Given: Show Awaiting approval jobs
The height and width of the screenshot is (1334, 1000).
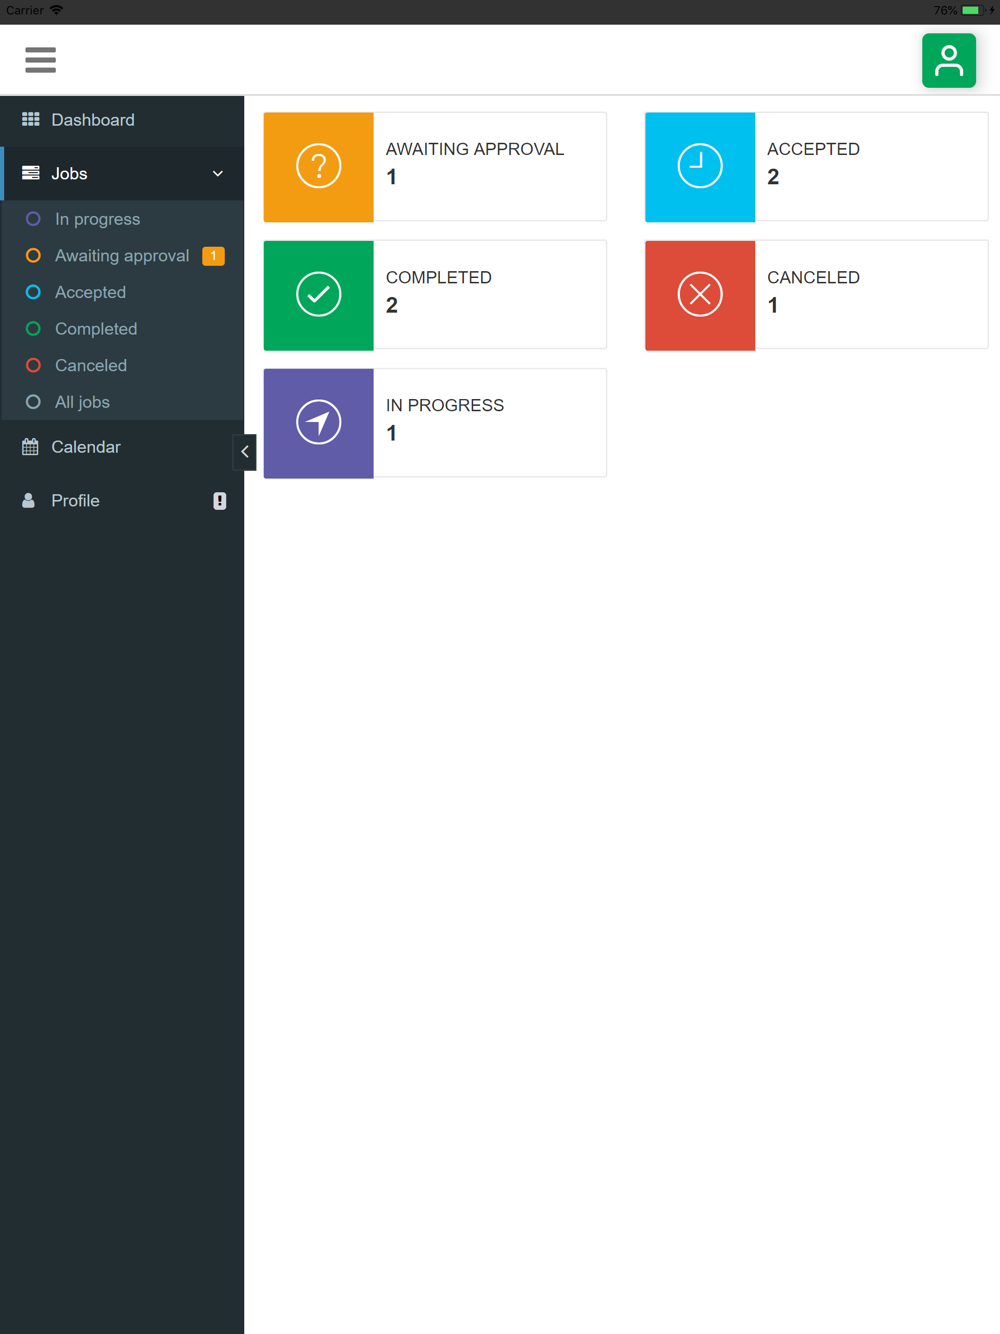Looking at the screenshot, I should (x=122, y=256).
